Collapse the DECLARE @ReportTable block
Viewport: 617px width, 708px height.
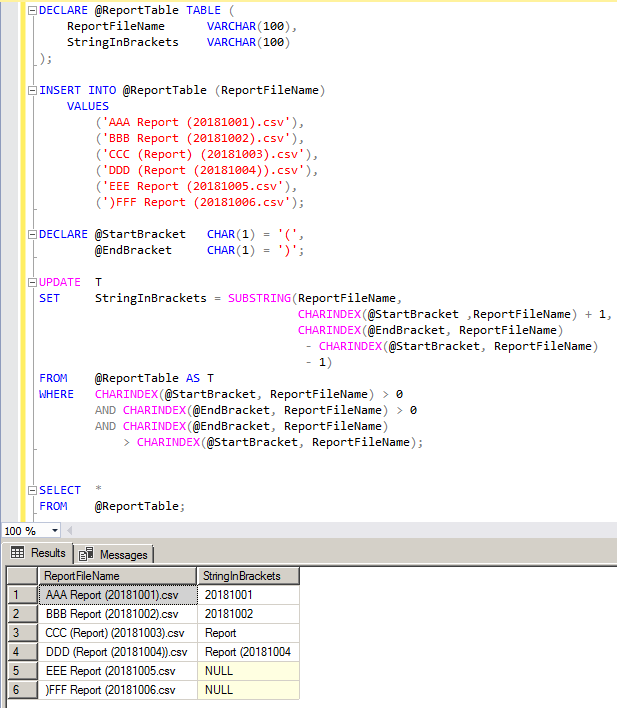32,10
